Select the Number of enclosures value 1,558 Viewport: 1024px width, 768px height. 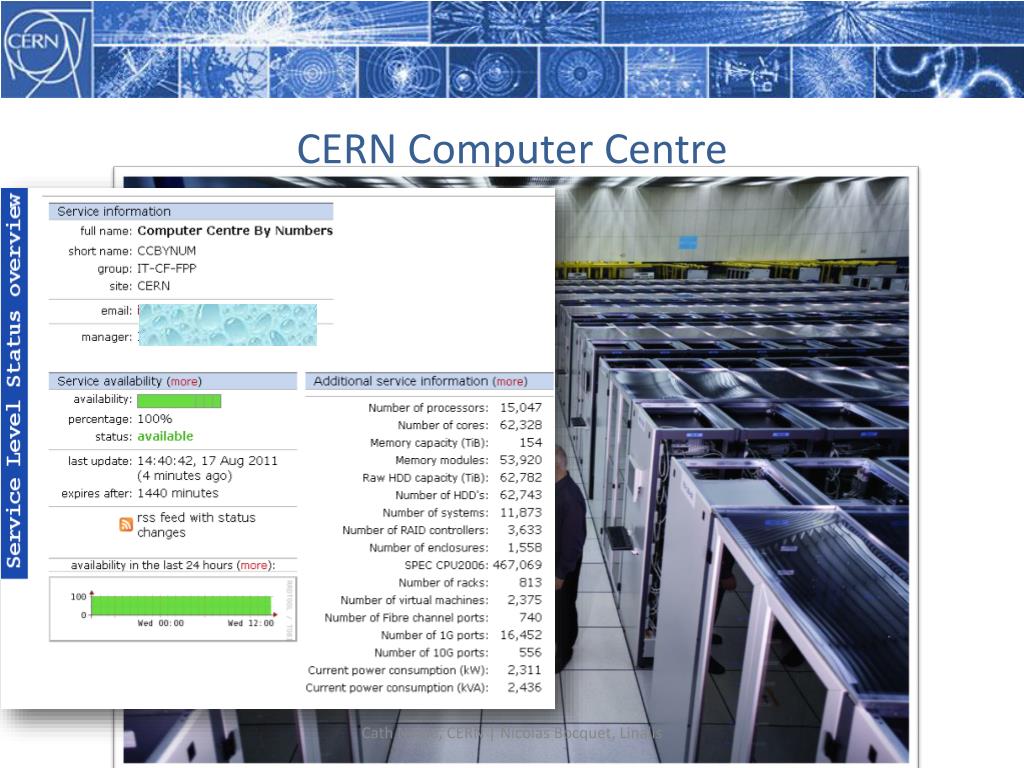525,548
